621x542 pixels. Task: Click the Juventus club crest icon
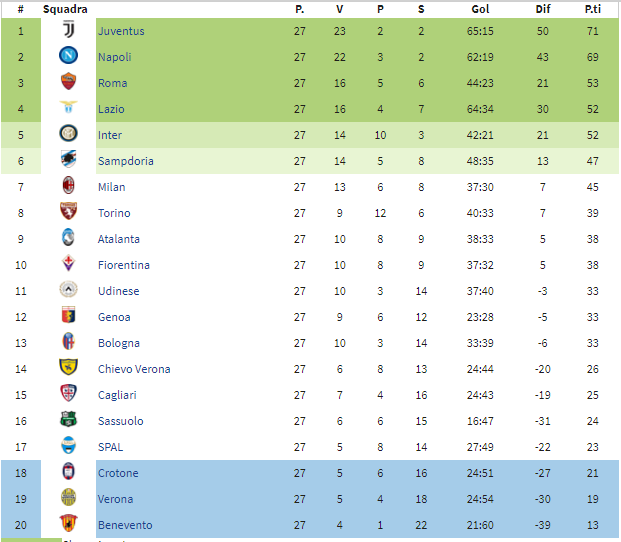(x=69, y=30)
